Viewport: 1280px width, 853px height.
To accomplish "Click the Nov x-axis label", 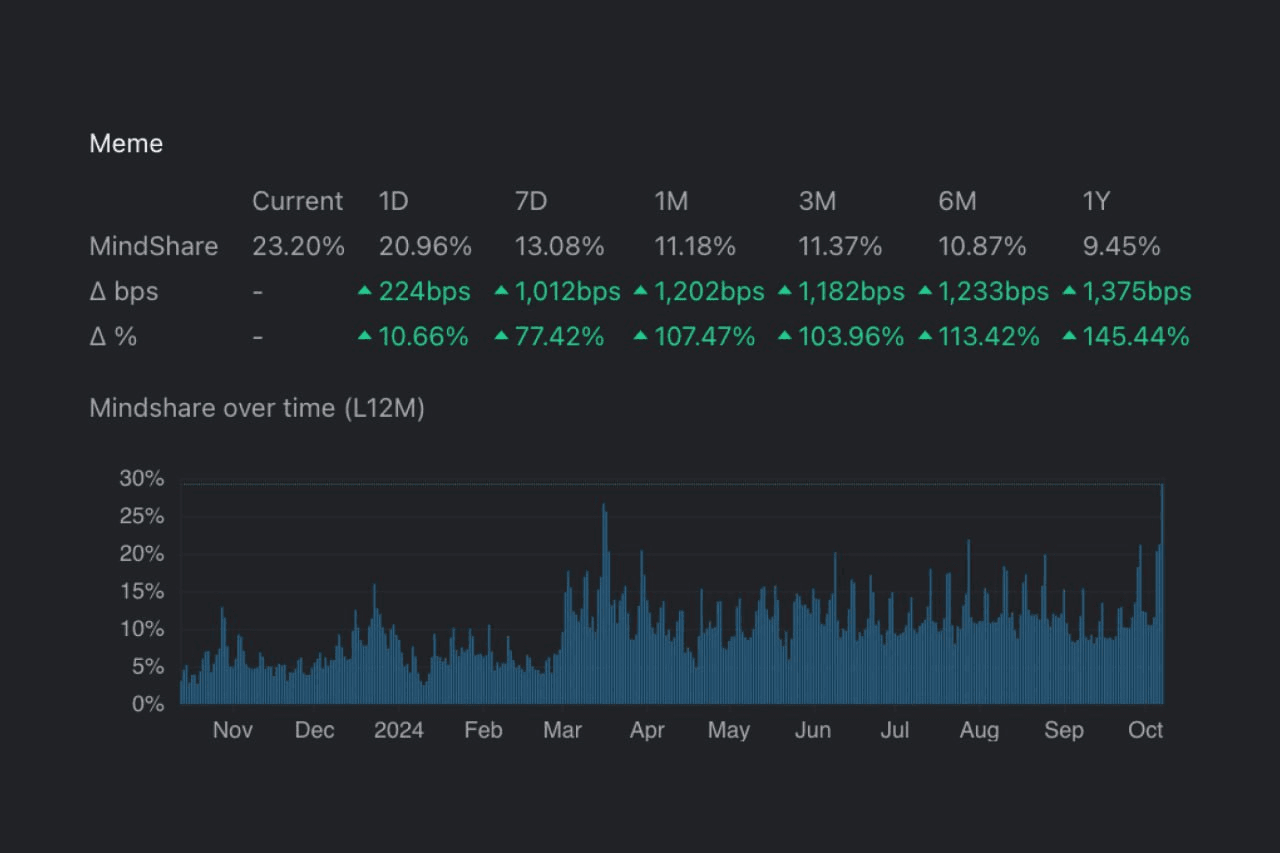I will [232, 730].
